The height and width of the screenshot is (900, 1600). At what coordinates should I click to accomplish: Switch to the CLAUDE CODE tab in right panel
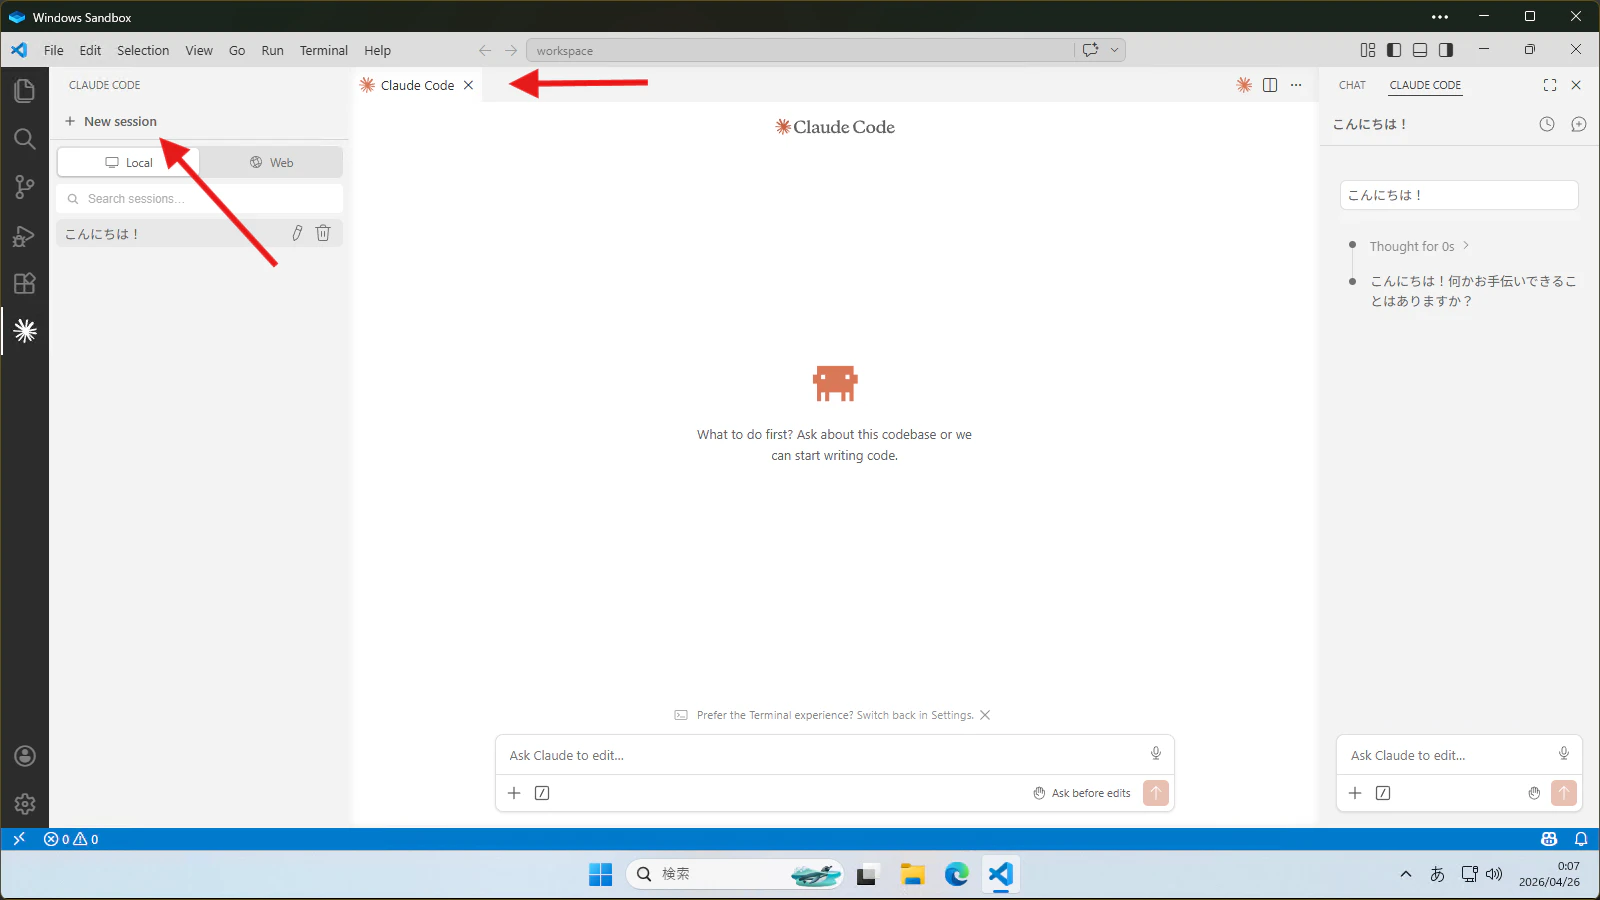(x=1425, y=85)
